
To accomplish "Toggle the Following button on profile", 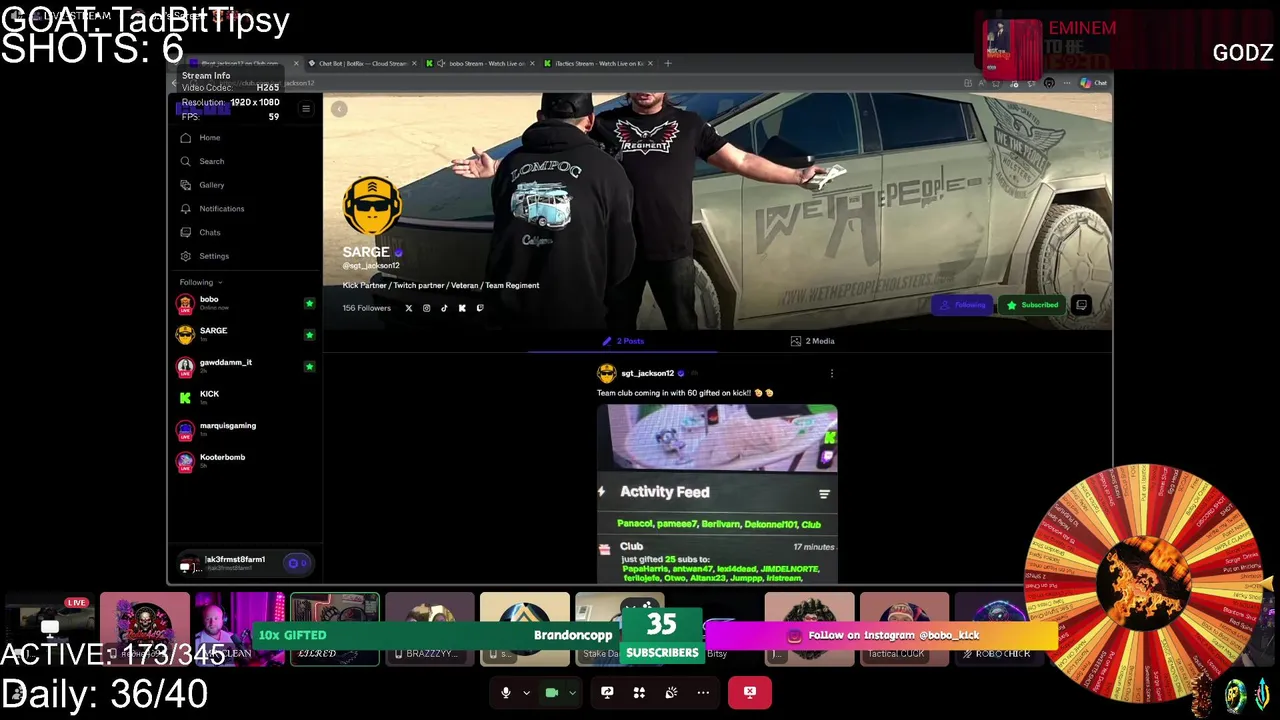I will 963,305.
